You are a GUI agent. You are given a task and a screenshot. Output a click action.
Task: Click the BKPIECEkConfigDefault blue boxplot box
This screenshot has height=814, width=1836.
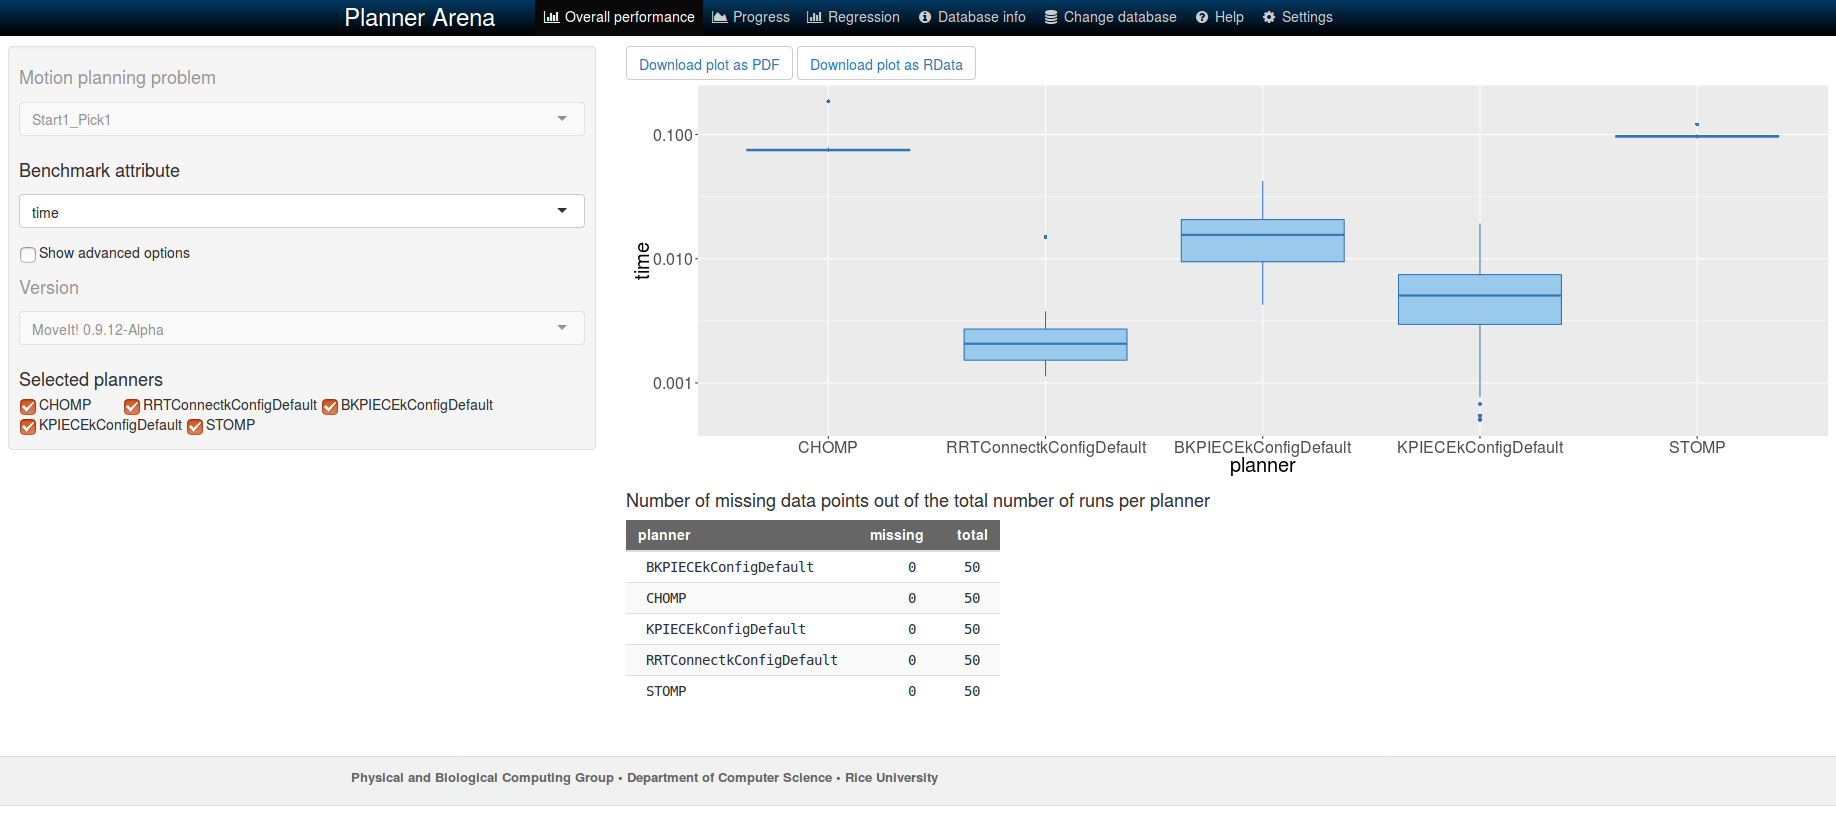point(1262,241)
